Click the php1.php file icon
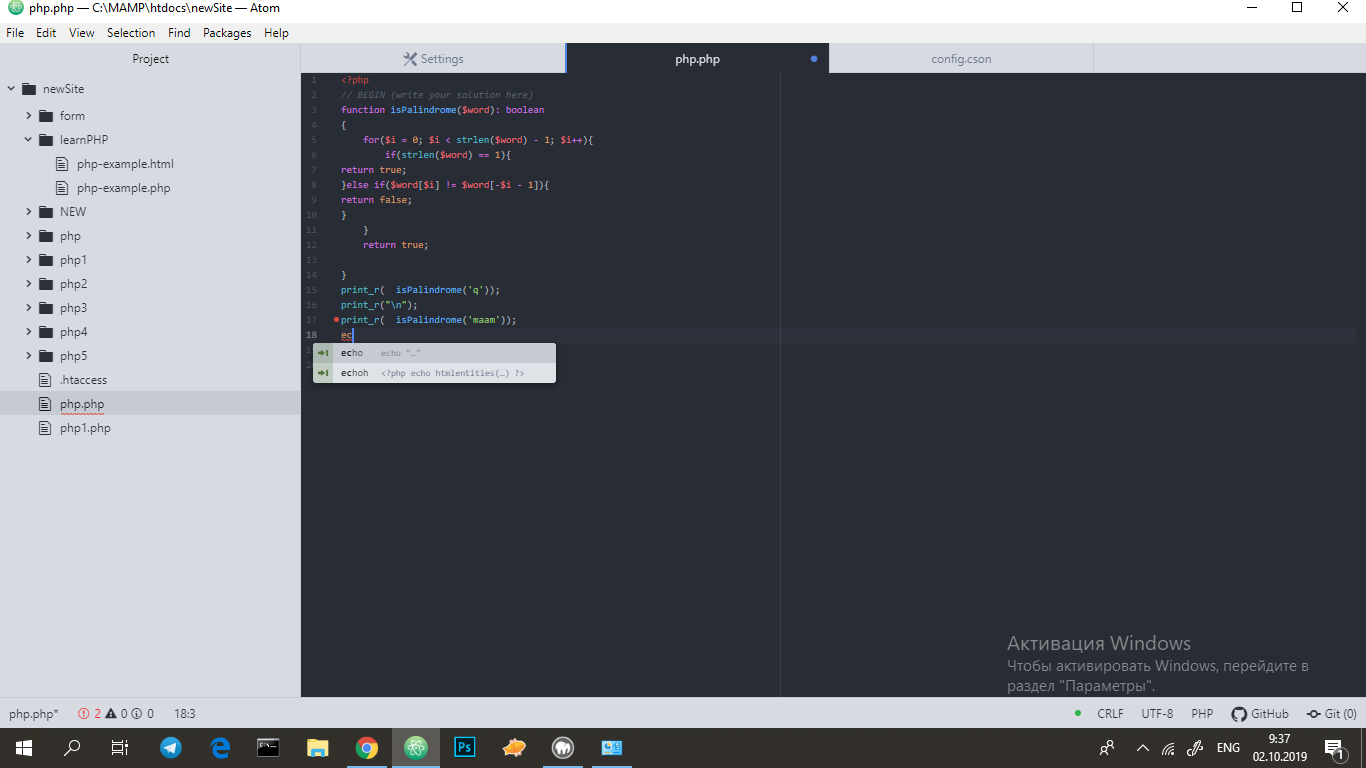 (x=44, y=428)
